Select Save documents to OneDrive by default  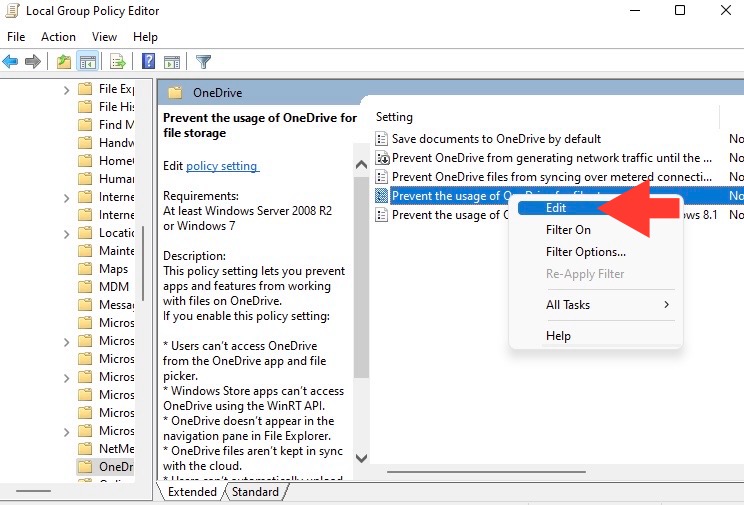pos(496,139)
